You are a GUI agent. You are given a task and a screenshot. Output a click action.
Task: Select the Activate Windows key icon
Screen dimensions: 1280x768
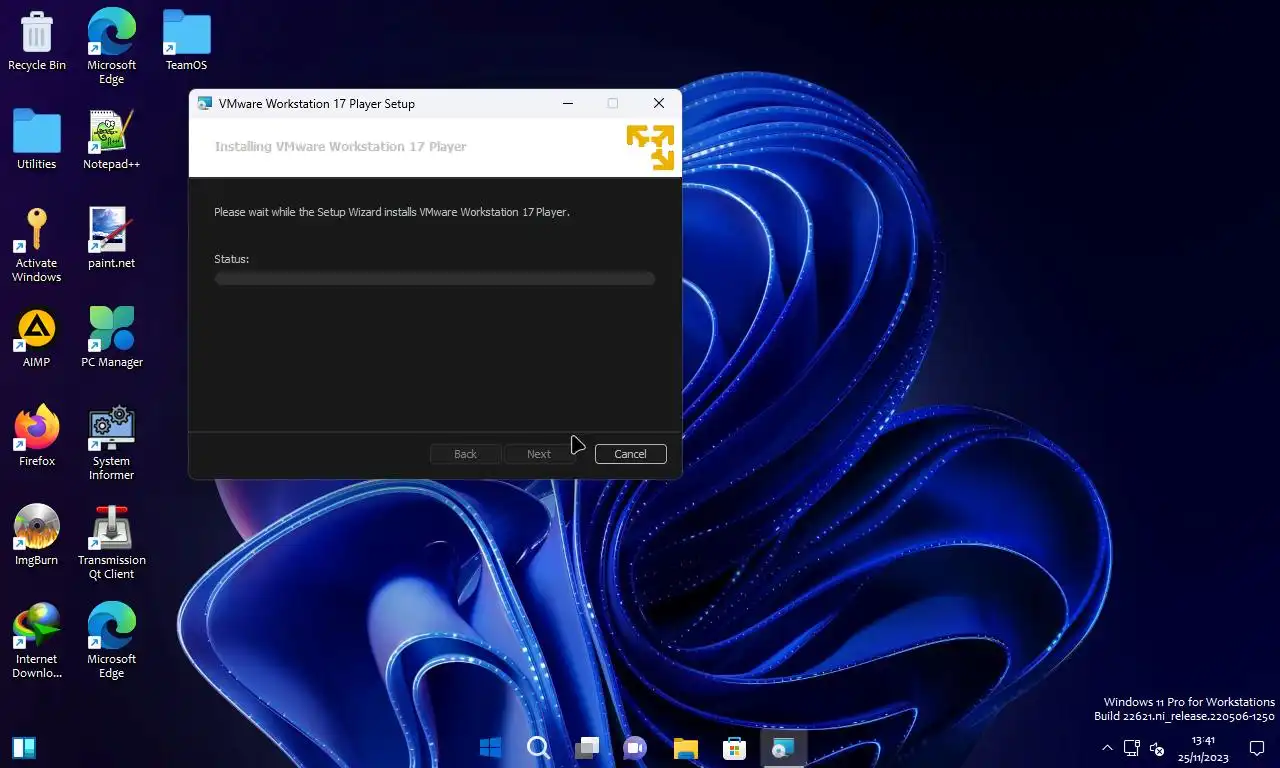[x=37, y=245]
